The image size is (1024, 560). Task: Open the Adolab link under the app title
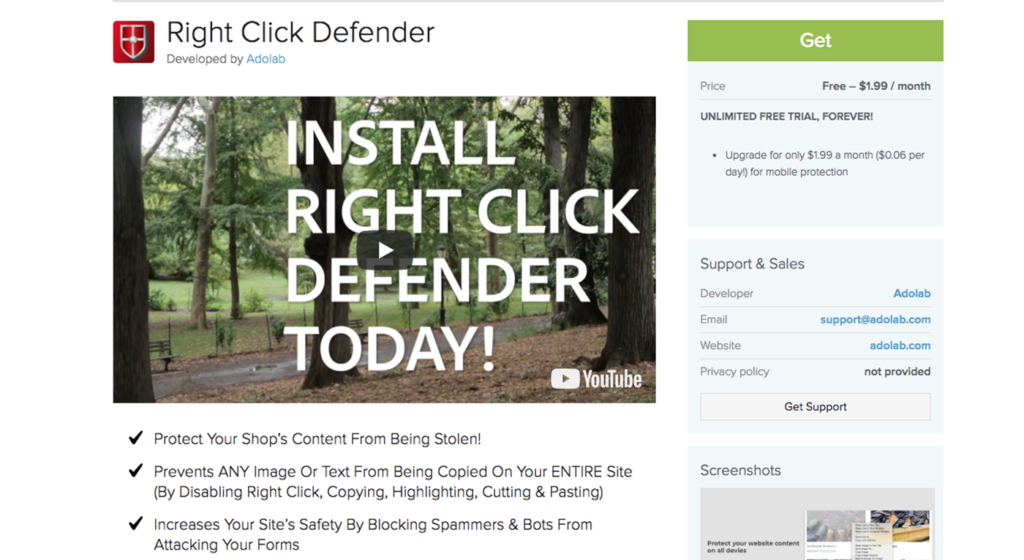click(x=266, y=59)
